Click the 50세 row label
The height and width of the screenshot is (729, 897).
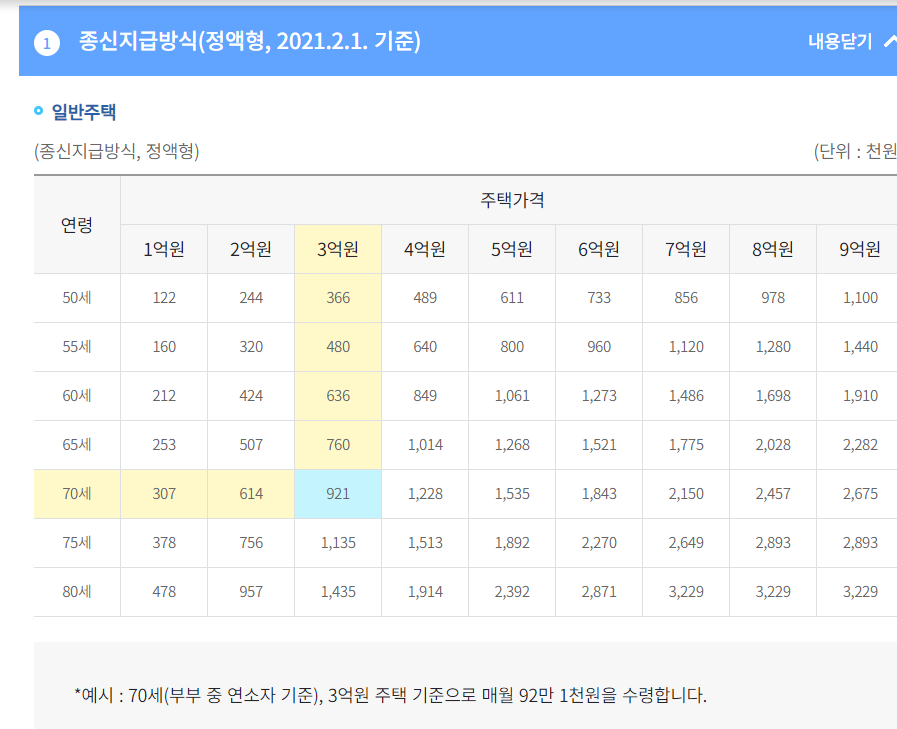(77, 298)
